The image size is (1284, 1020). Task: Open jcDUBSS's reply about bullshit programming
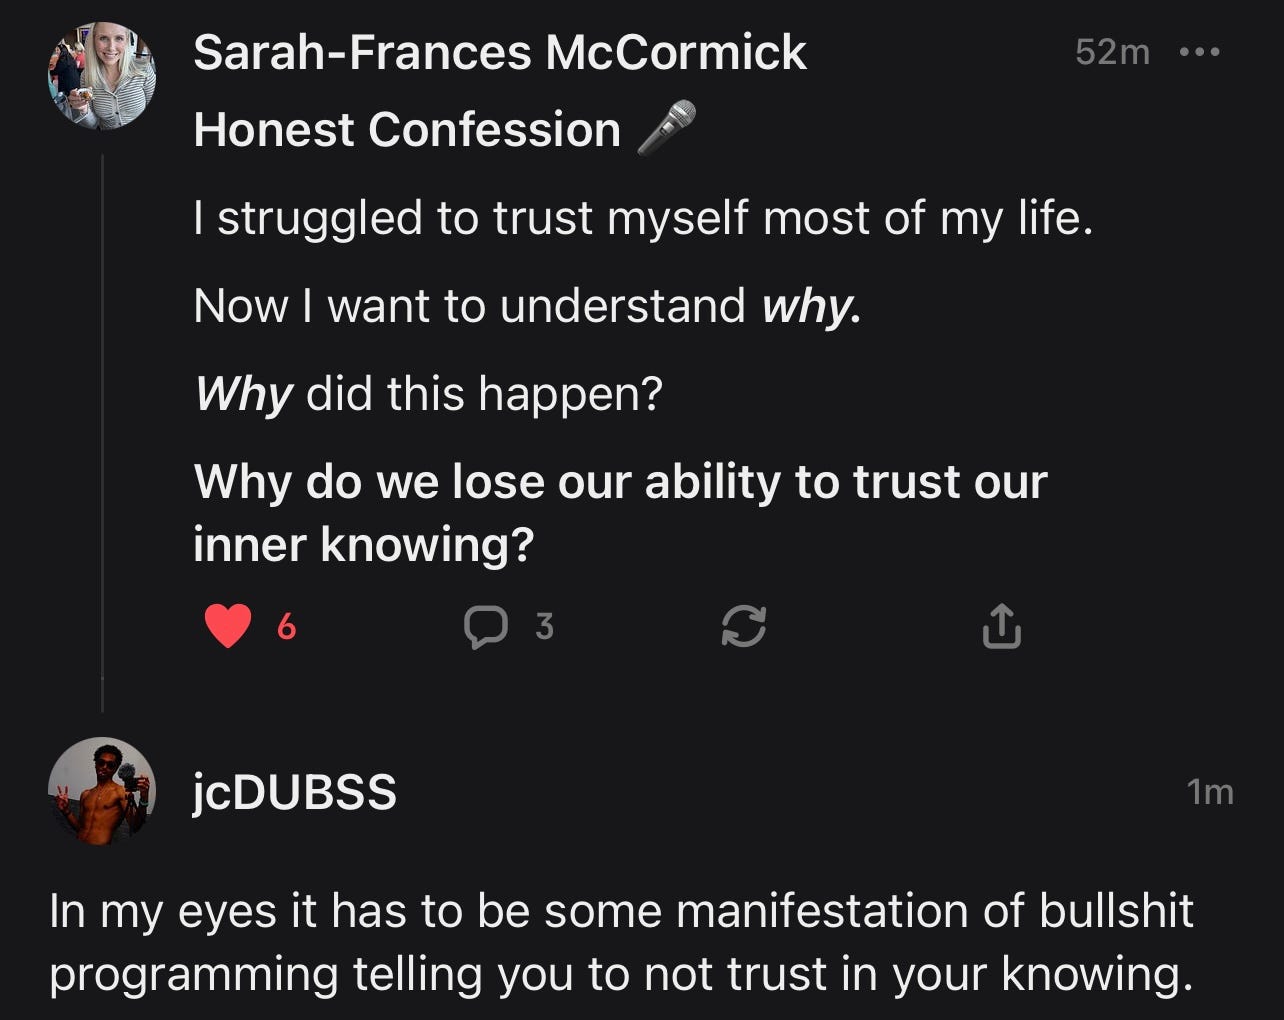coord(621,943)
